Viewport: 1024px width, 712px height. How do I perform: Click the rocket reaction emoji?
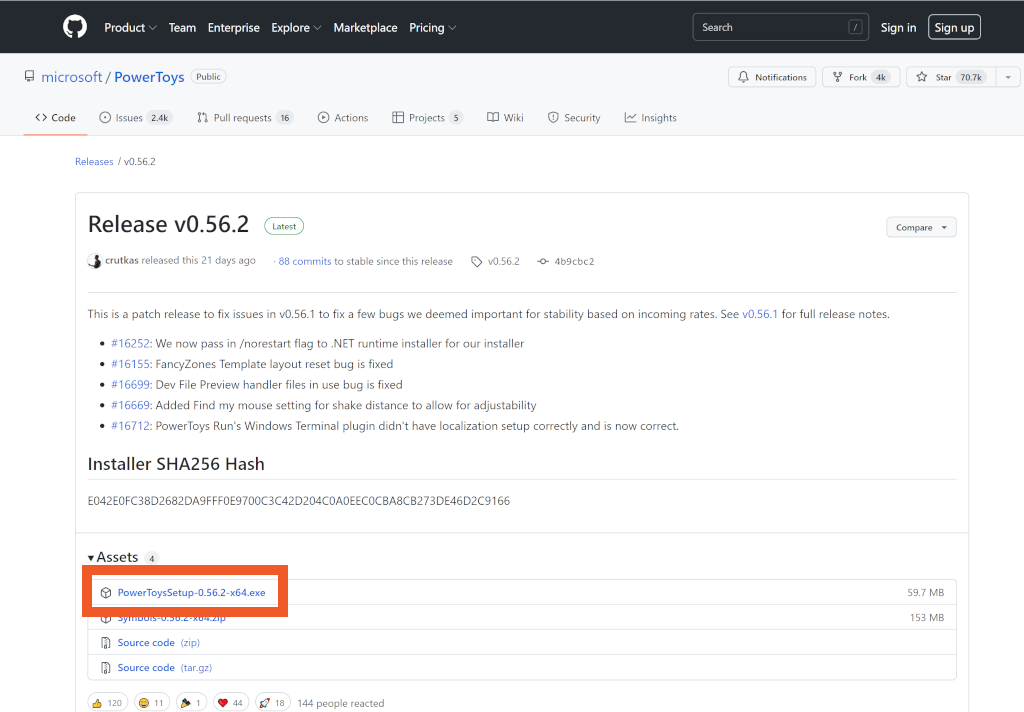click(x=265, y=703)
